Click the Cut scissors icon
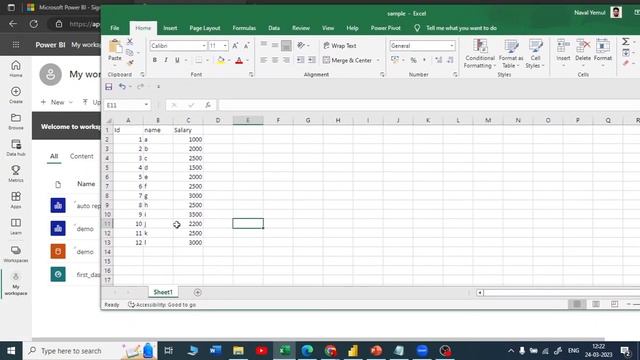Screen dimensions: 640x360 (x=130, y=41)
